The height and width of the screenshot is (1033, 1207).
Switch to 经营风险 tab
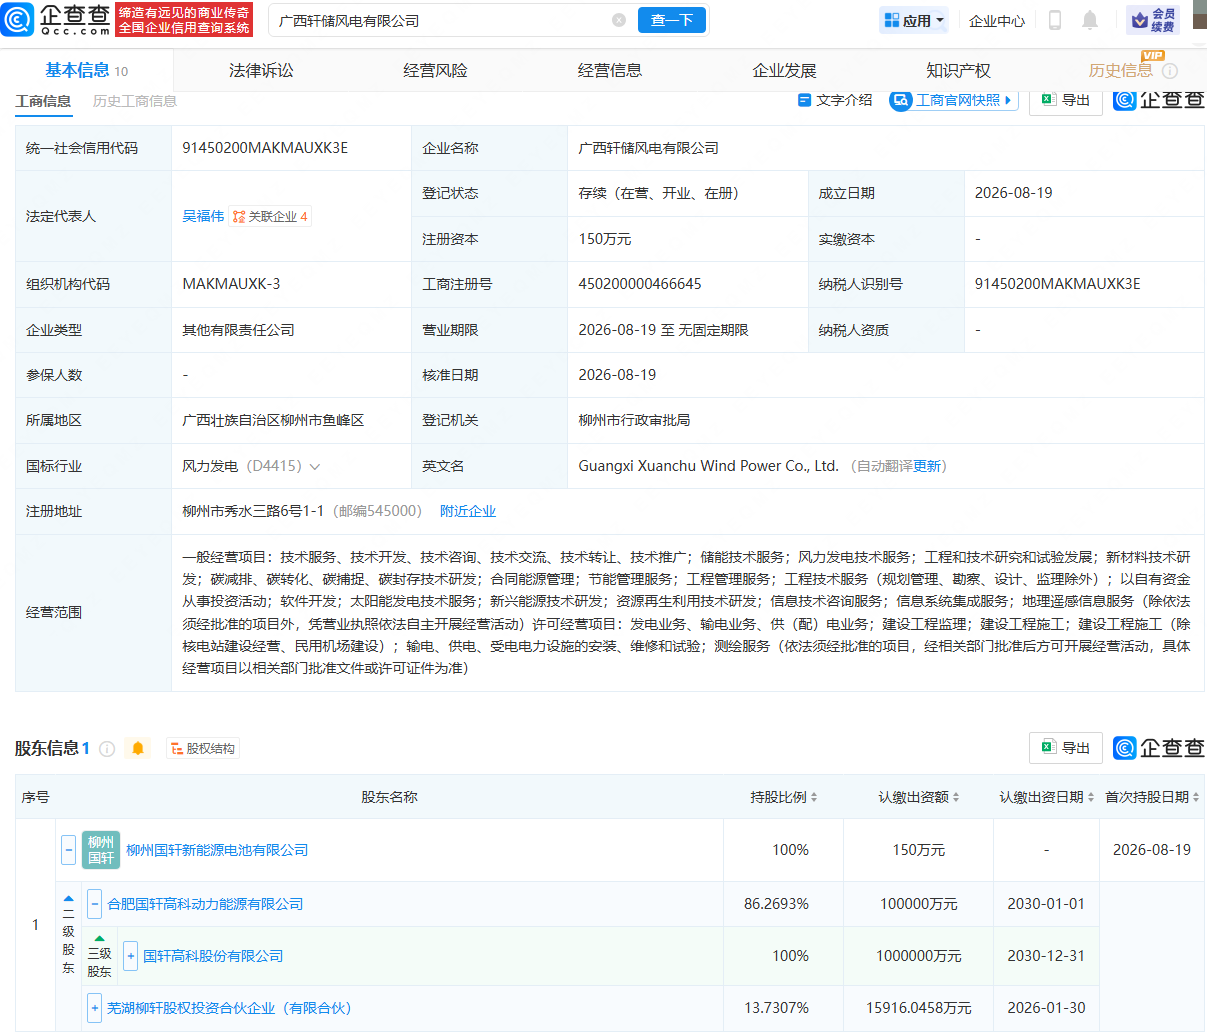[x=435, y=70]
